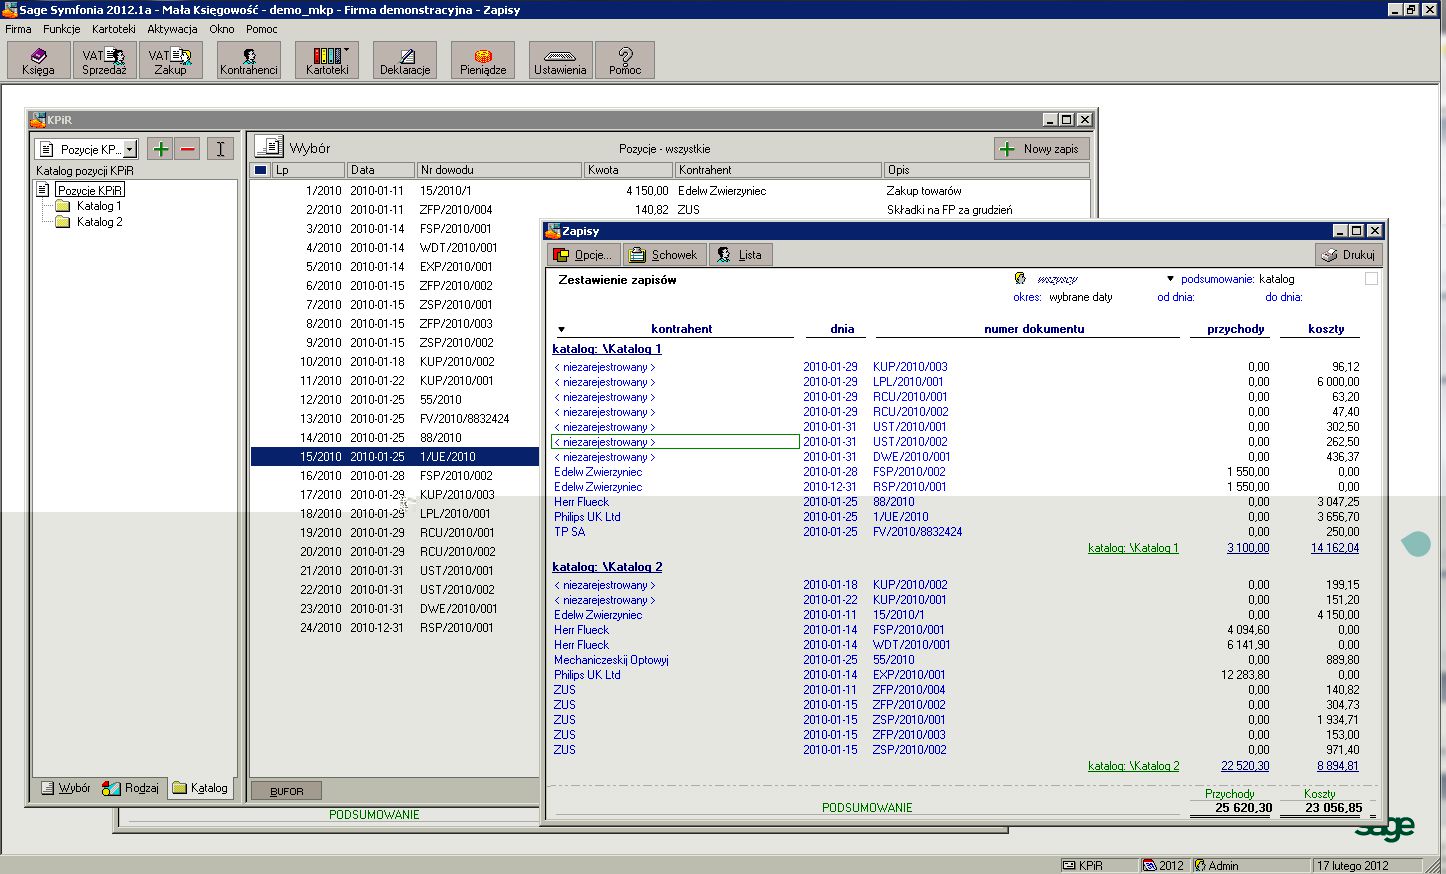Click Philips UK Ltd 1/UE/2010 entry
Image resolution: width=1446 pixels, height=874 pixels.
point(900,517)
